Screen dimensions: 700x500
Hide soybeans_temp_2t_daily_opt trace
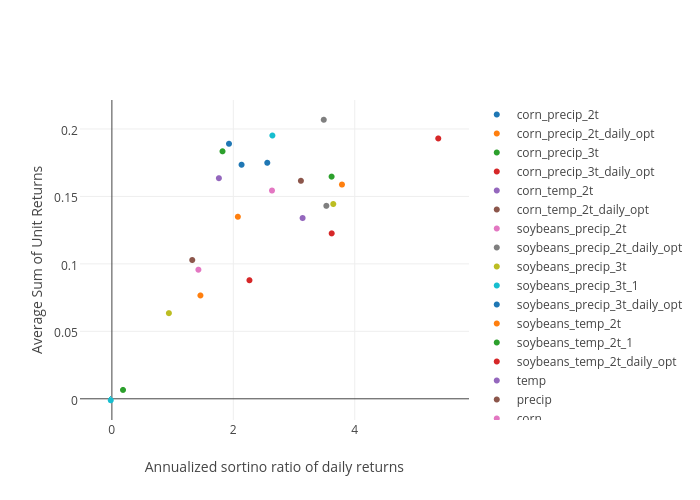pos(596,361)
